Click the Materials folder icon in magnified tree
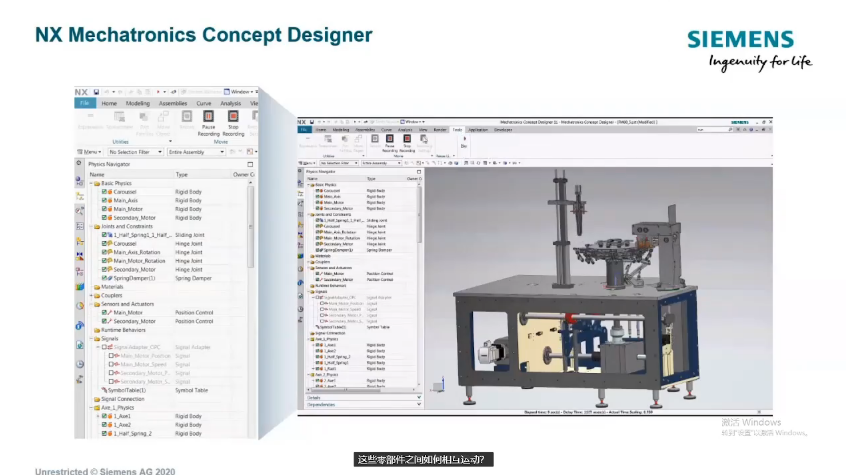846x475 pixels. 97,287
